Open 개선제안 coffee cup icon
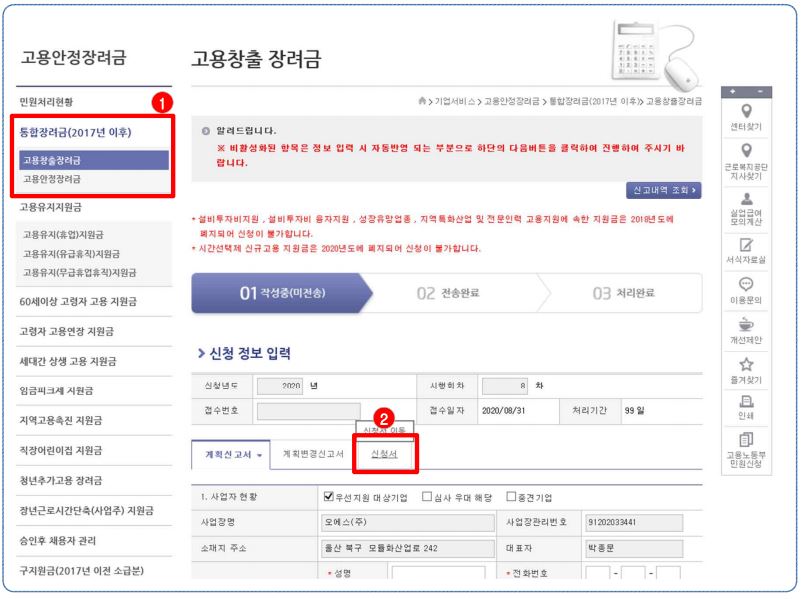This screenshot has width=803, height=599. click(x=746, y=325)
